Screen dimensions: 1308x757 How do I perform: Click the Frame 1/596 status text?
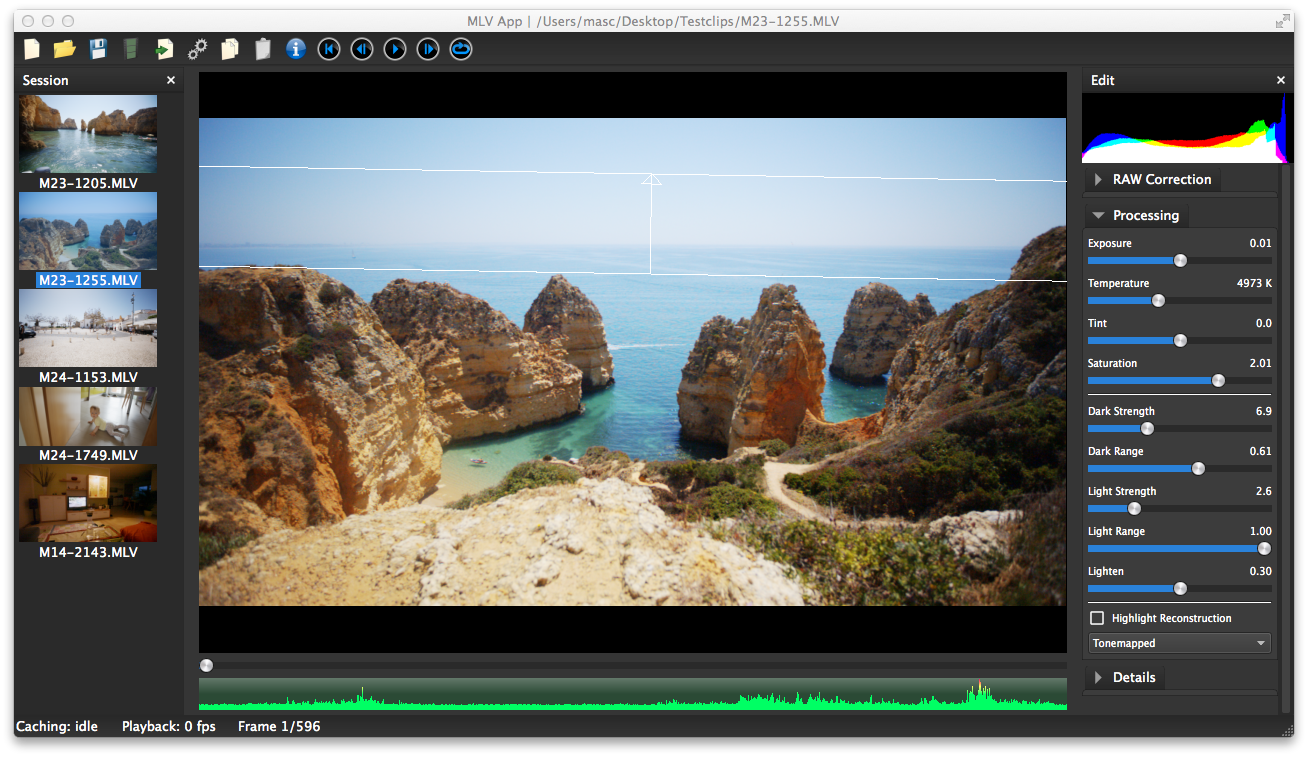pyautogui.click(x=279, y=726)
